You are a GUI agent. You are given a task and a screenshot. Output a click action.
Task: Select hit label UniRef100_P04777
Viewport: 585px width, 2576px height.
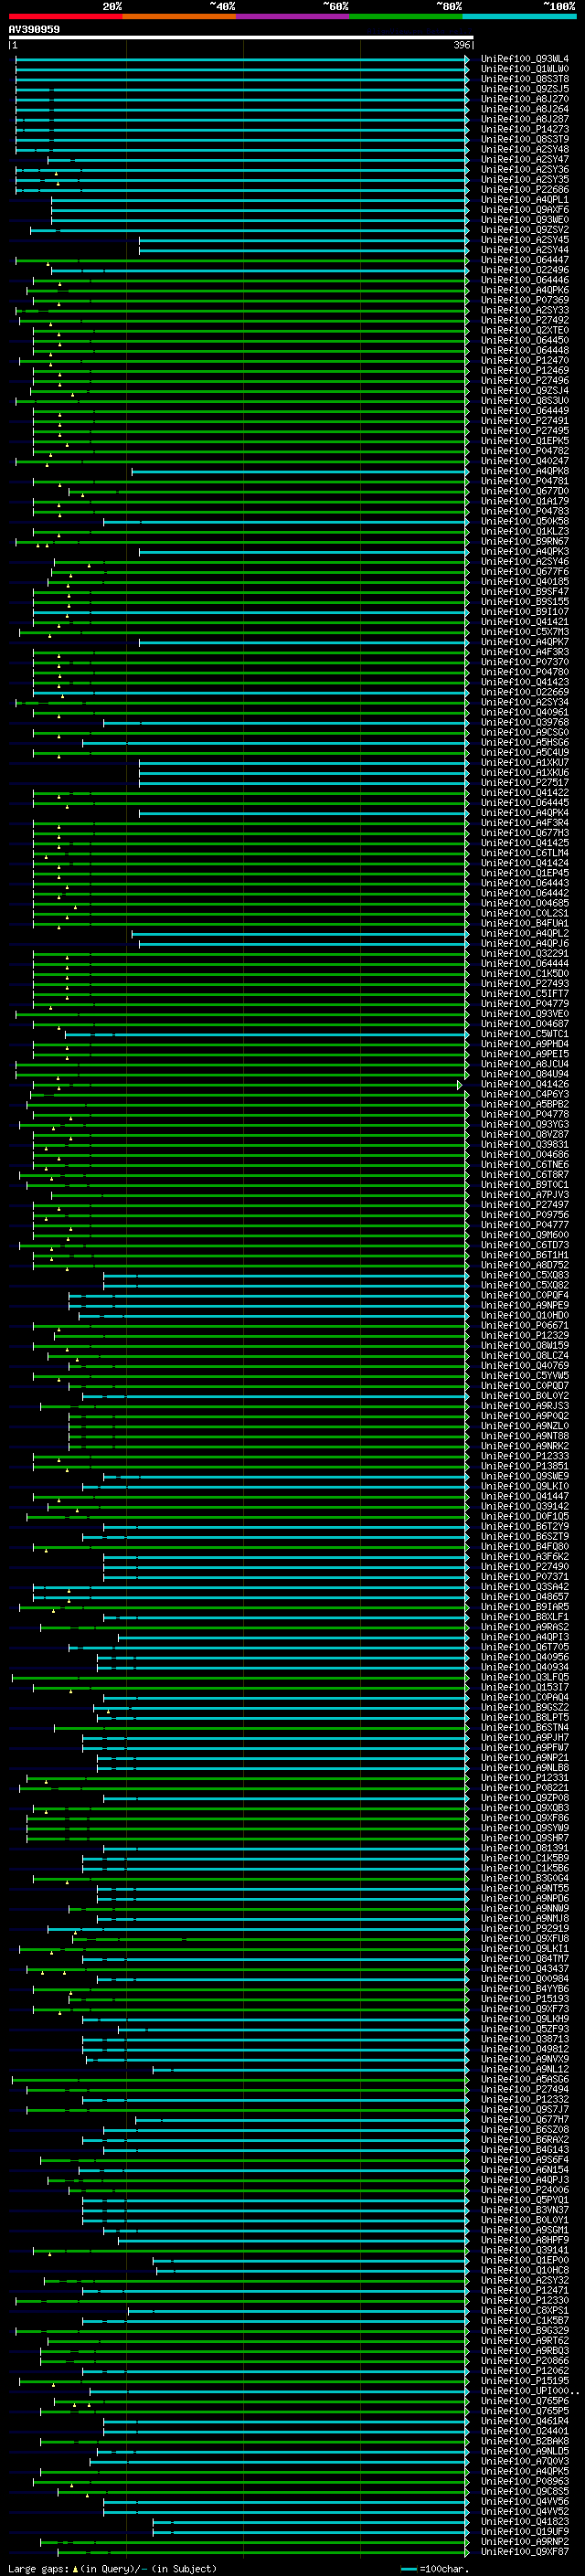coord(525,1225)
